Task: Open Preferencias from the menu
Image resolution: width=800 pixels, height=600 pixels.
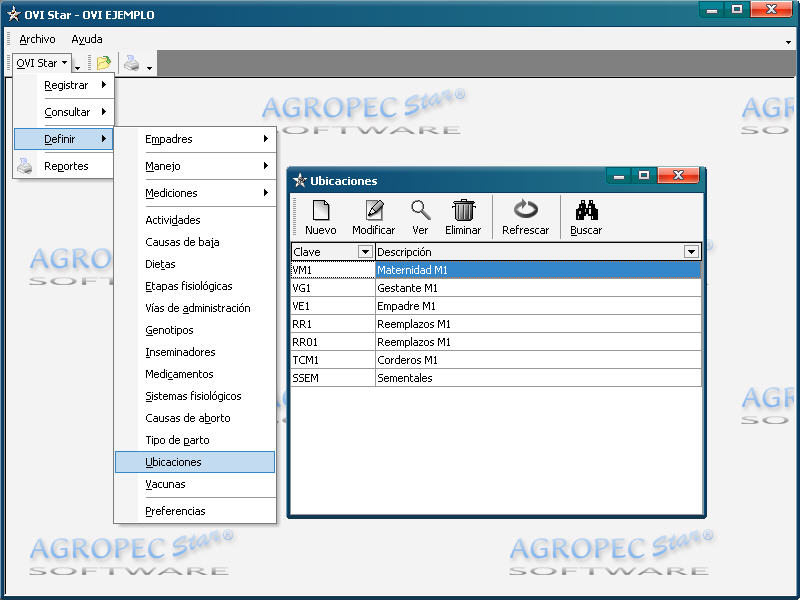Action: pos(194,511)
